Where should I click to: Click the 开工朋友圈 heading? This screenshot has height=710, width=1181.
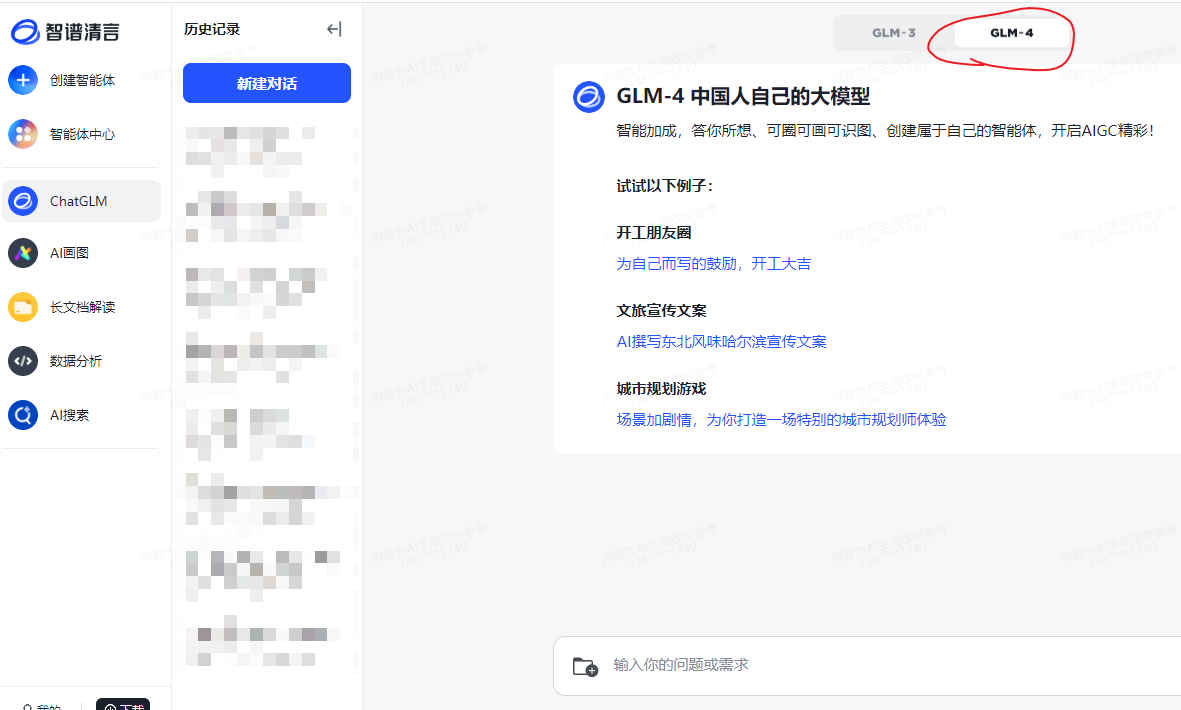tap(654, 233)
